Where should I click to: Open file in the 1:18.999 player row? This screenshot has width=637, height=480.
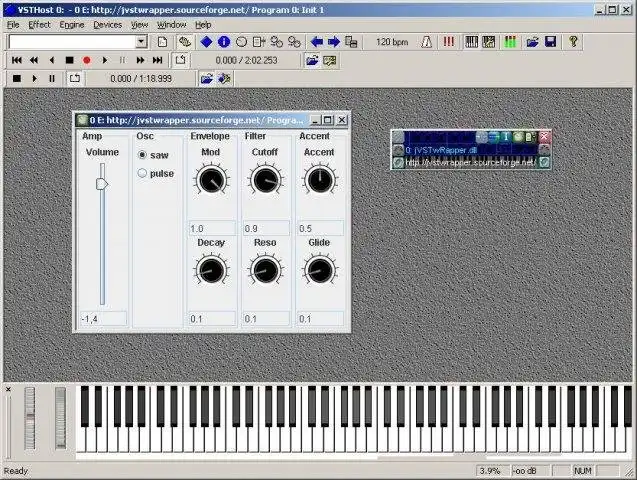[x=206, y=78]
